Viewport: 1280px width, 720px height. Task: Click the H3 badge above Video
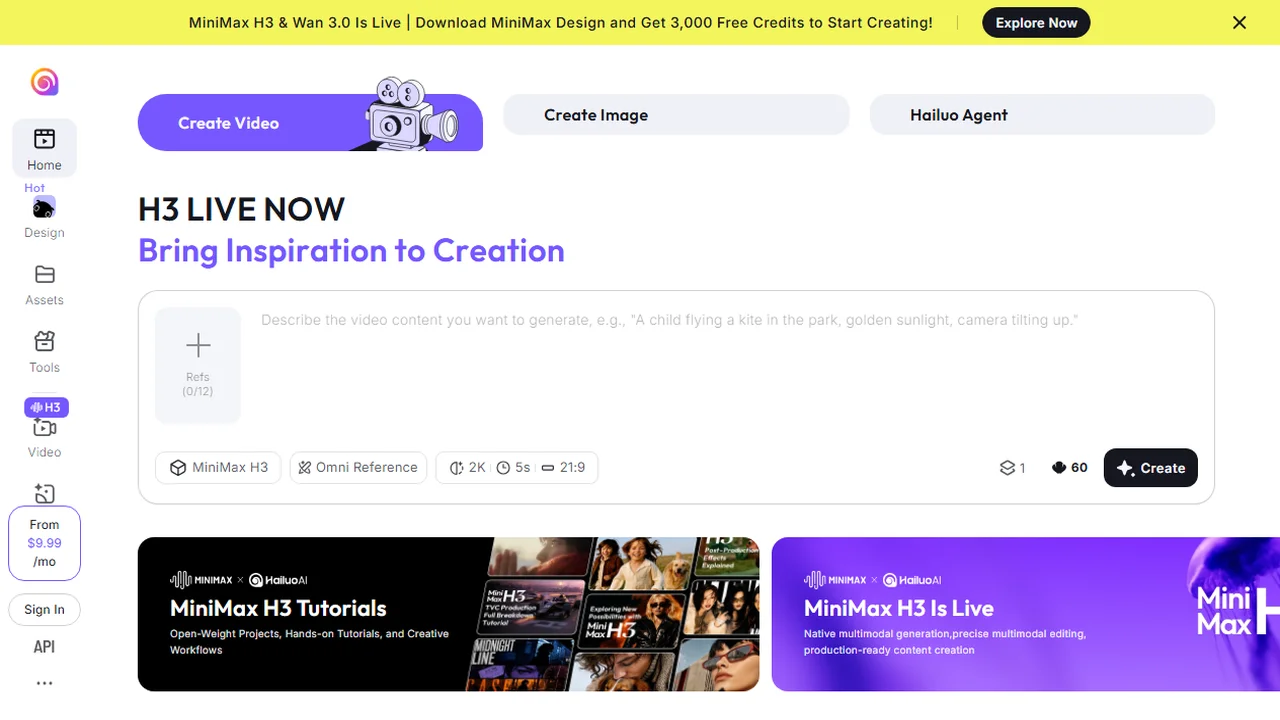coord(46,407)
